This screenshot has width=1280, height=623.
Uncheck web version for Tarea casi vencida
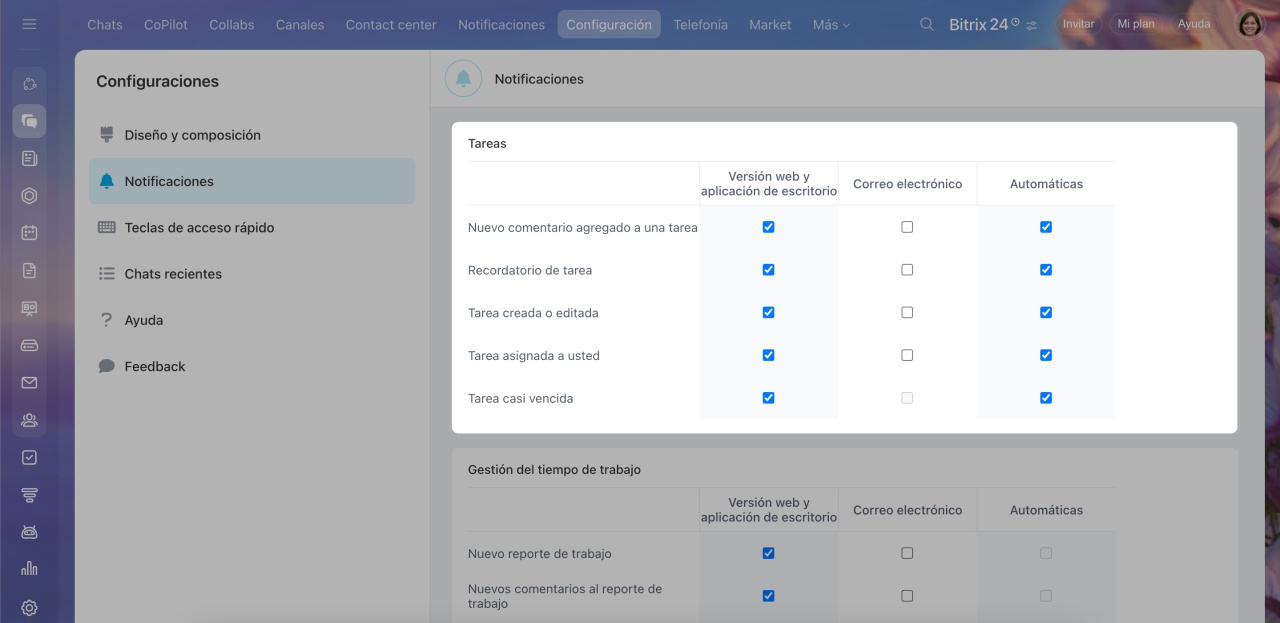tap(768, 398)
